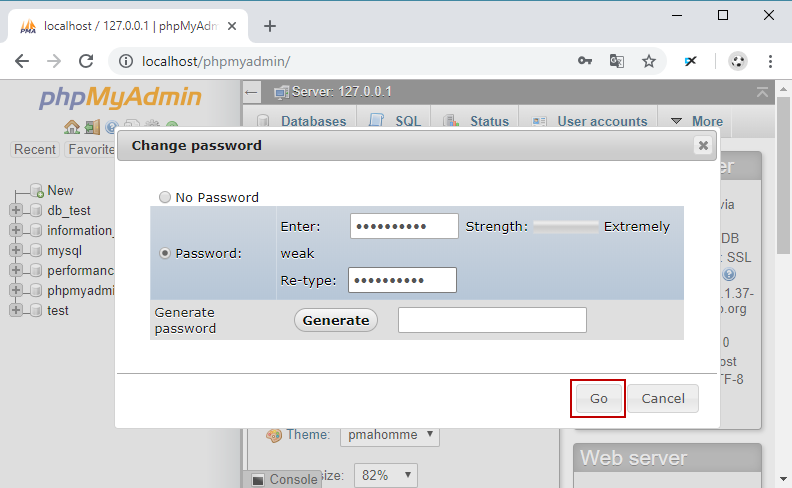Click the Go button
This screenshot has height=488, width=792.
click(599, 399)
